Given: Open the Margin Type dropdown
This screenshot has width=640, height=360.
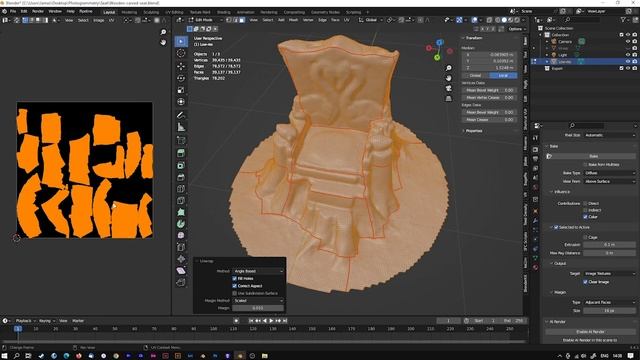Looking at the screenshot, I should (x=609, y=302).
